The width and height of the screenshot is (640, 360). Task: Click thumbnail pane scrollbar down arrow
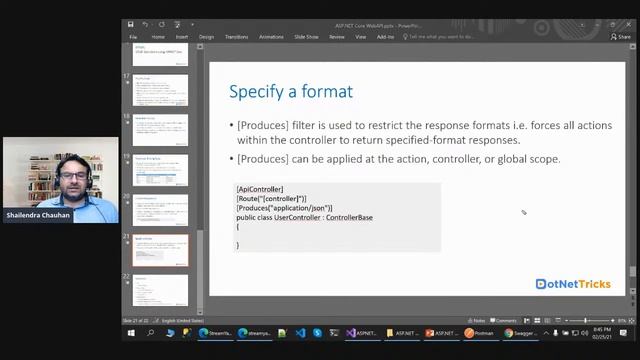pos(200,312)
